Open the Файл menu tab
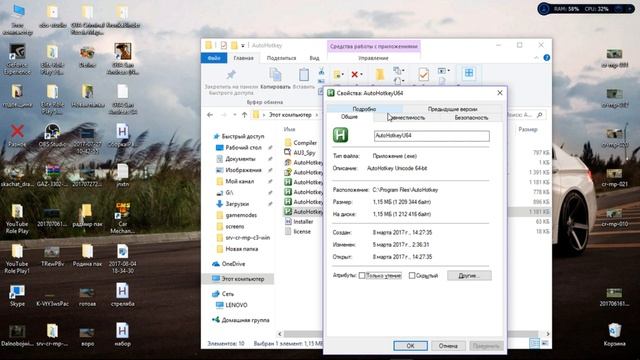 [214, 58]
